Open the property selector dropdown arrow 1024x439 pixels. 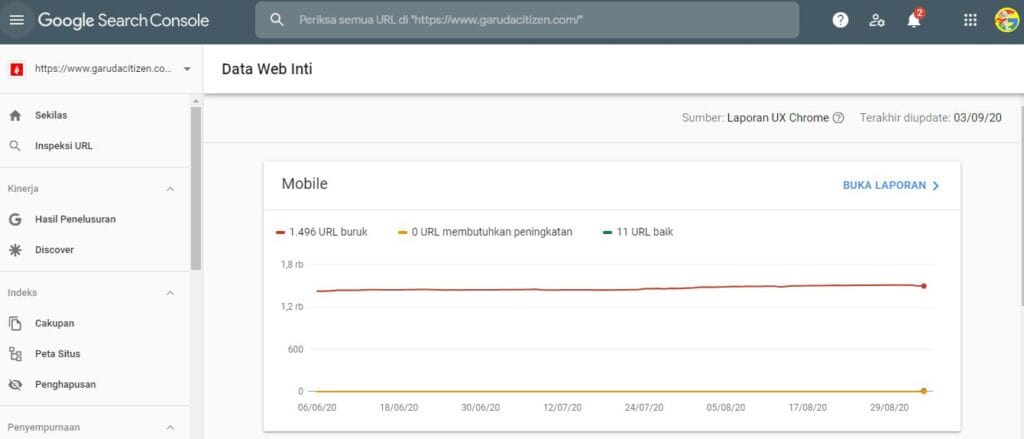tap(187, 69)
